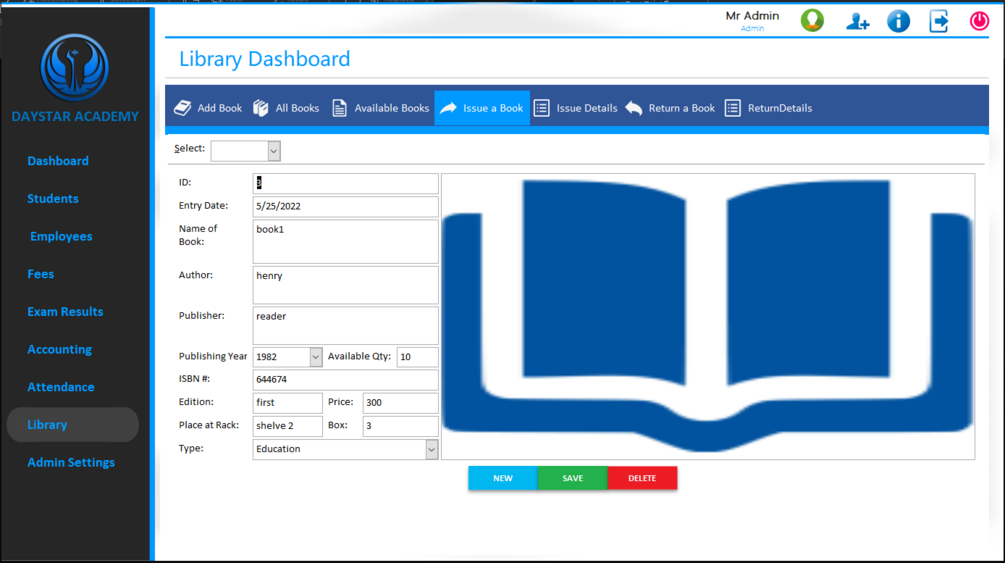
Task: Select the Issue a Book tab
Action: (482, 108)
